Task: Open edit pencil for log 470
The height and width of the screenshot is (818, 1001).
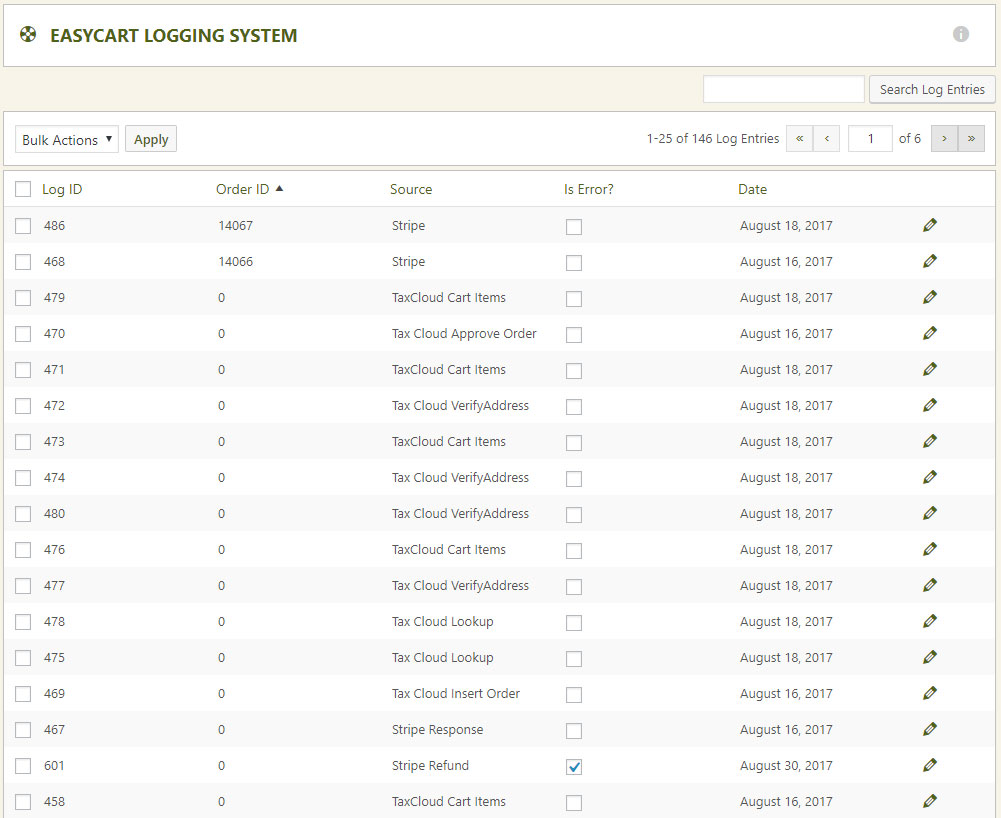Action: coord(930,333)
